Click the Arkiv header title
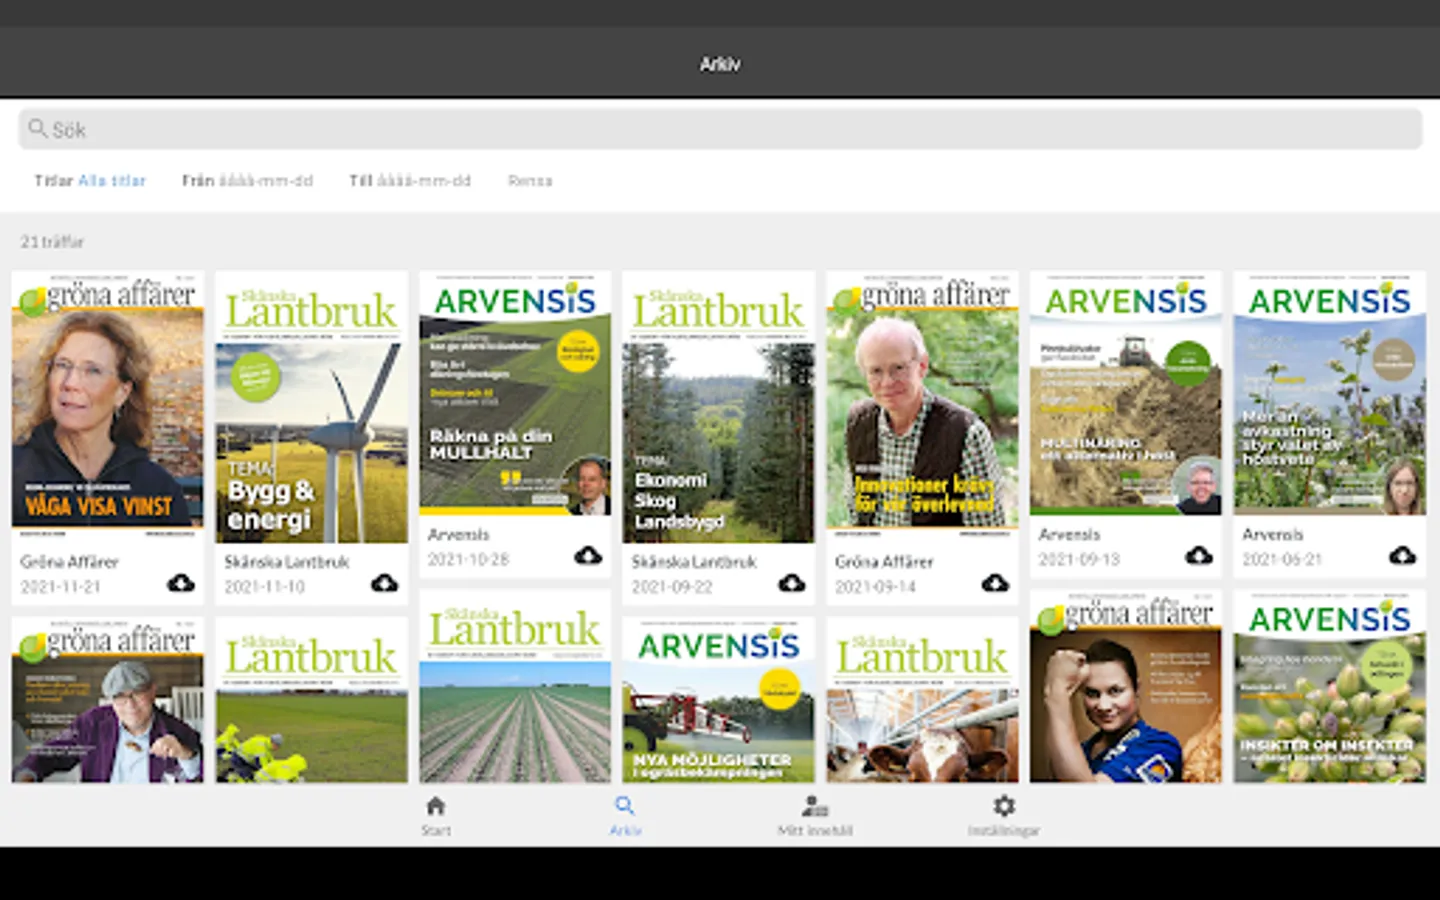The height and width of the screenshot is (900, 1440). [x=720, y=64]
